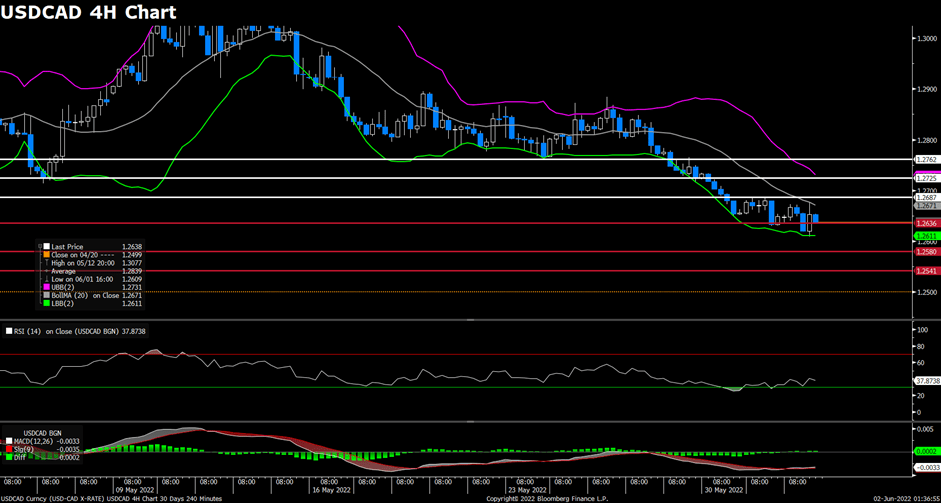
Task: Click the High on 05/12 marker icon
Action: coord(47,262)
